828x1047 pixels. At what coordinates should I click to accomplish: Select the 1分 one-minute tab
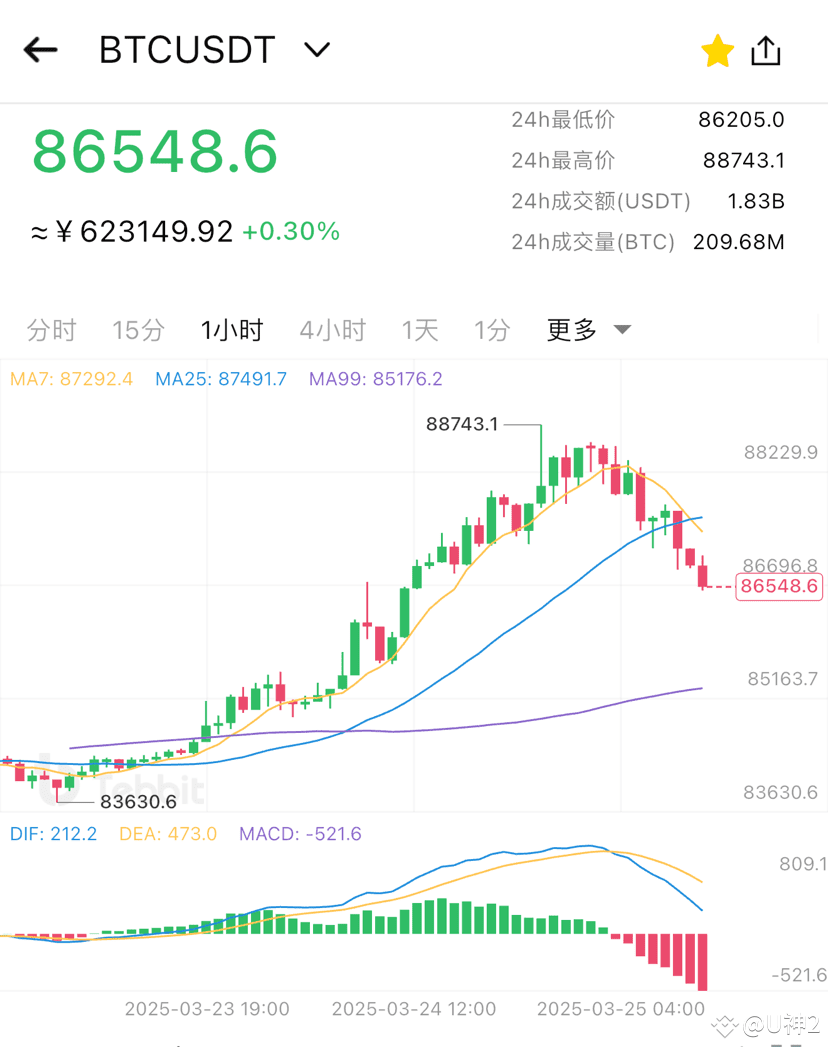(491, 329)
